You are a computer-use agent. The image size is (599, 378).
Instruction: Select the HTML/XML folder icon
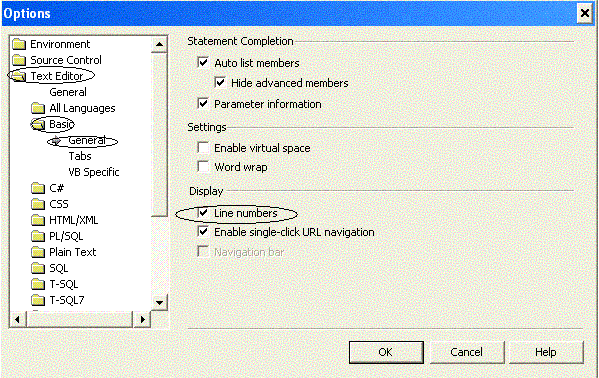coord(38,221)
